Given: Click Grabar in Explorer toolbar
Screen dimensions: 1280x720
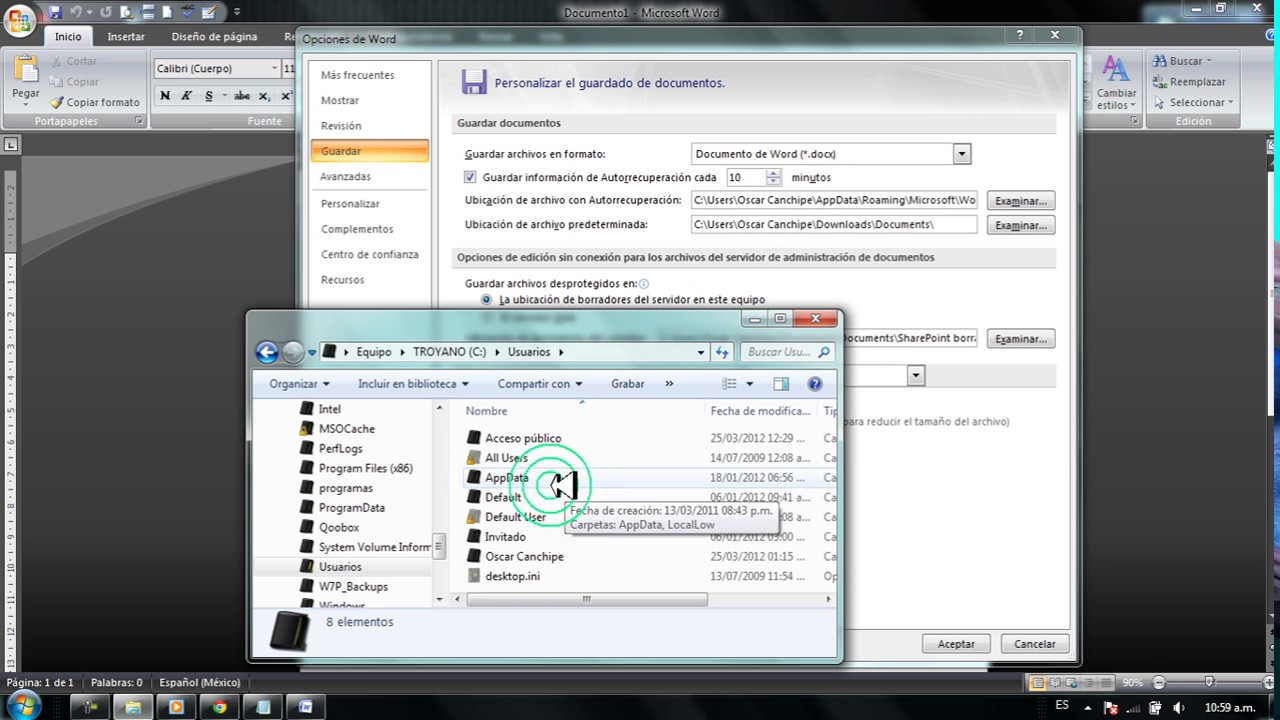Looking at the screenshot, I should point(628,384).
